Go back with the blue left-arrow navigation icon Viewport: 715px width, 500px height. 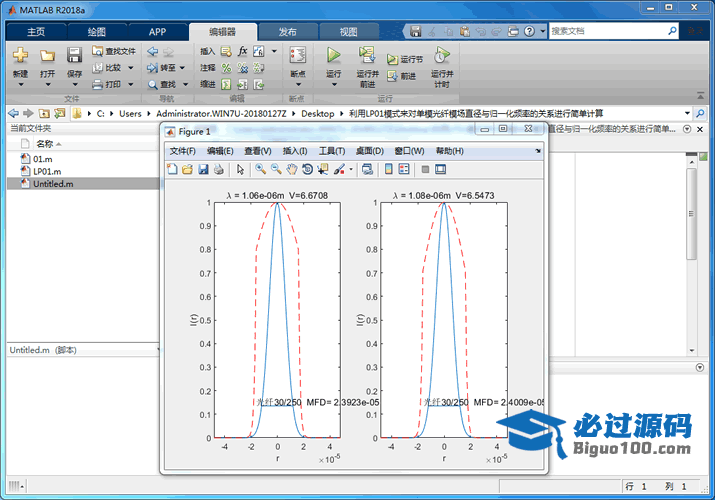click(153, 52)
